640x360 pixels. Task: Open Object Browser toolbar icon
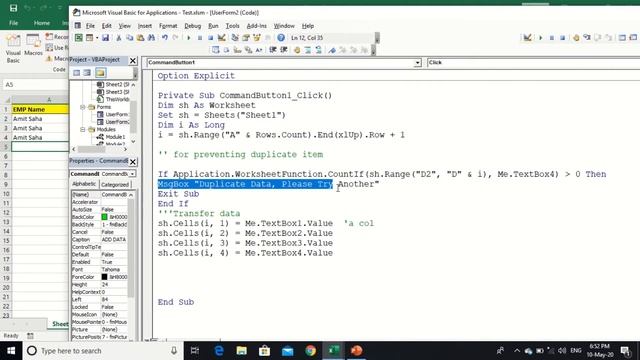[x=257, y=38]
